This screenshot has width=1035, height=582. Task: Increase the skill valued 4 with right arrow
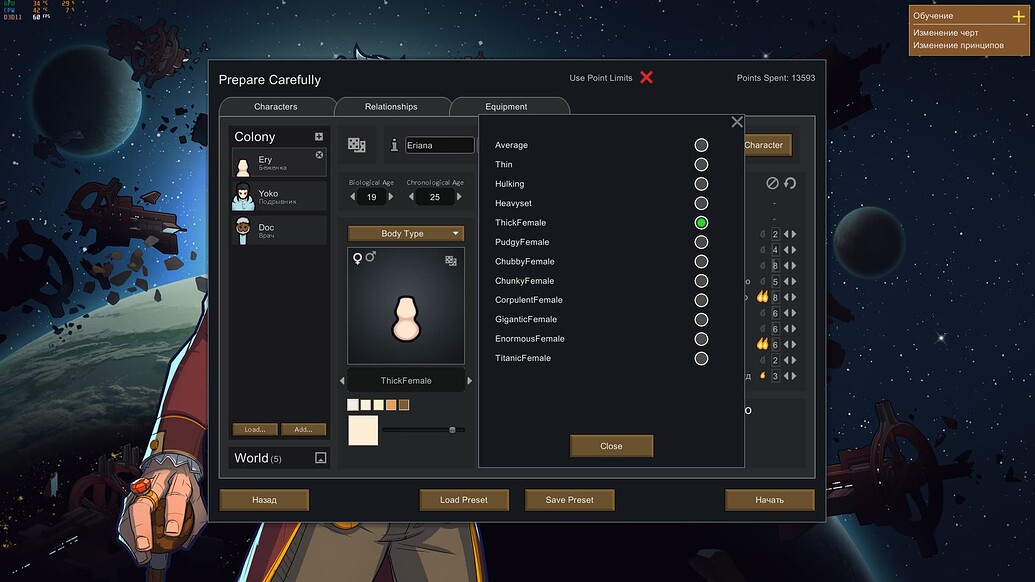coord(794,249)
